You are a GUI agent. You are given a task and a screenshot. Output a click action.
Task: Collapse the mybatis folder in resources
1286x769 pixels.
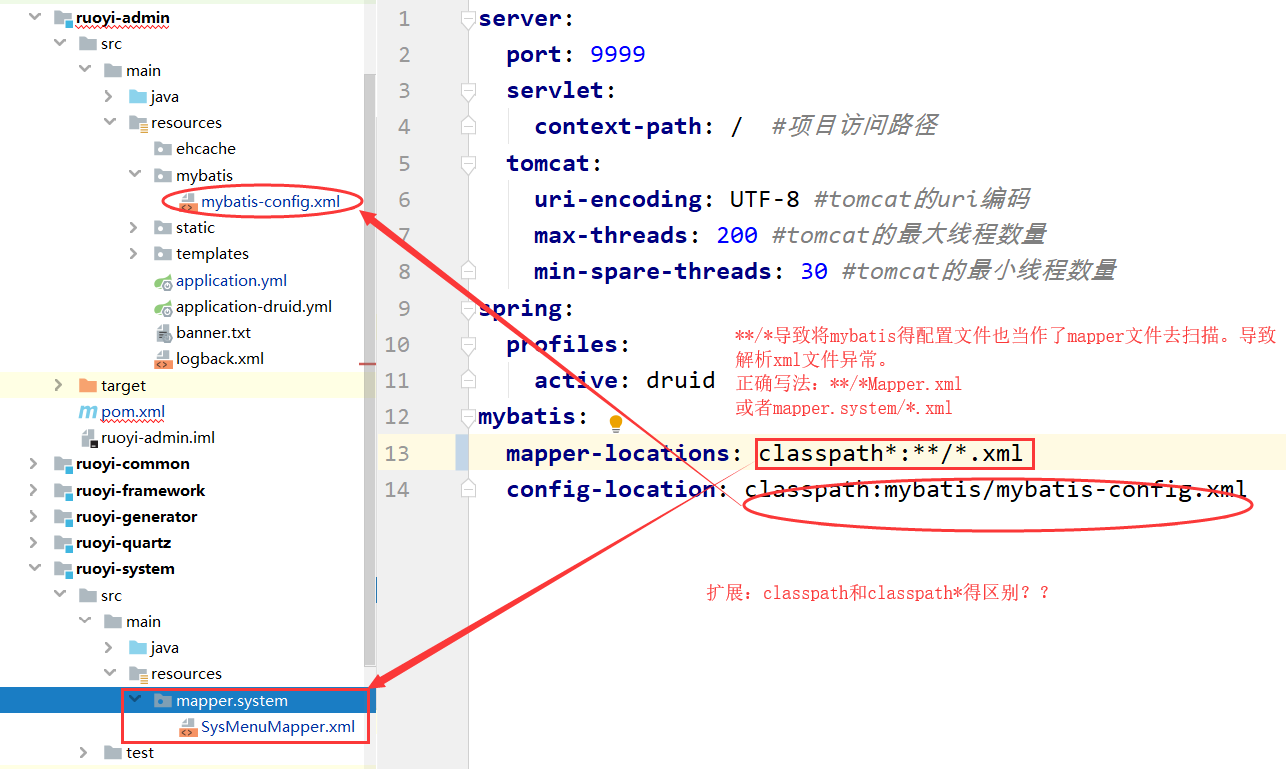click(135, 175)
